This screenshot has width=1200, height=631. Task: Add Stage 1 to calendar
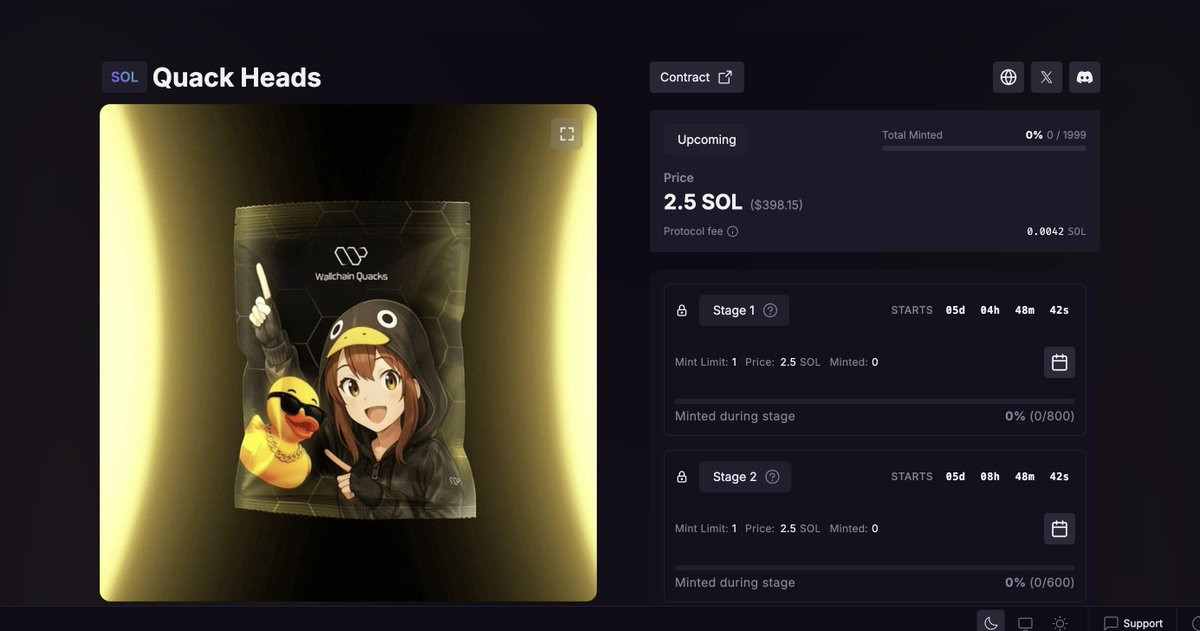click(x=1060, y=362)
